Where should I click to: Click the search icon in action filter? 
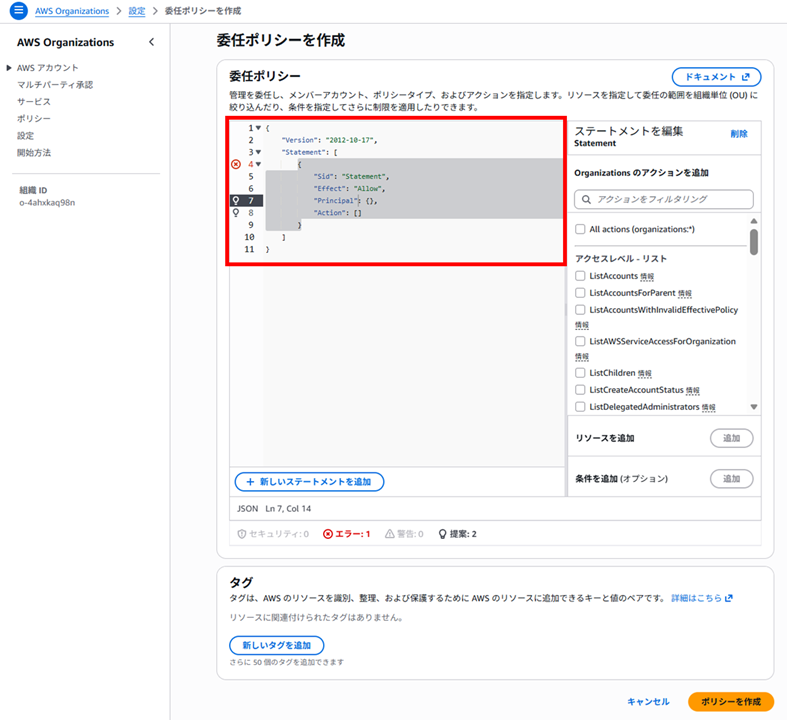586,199
